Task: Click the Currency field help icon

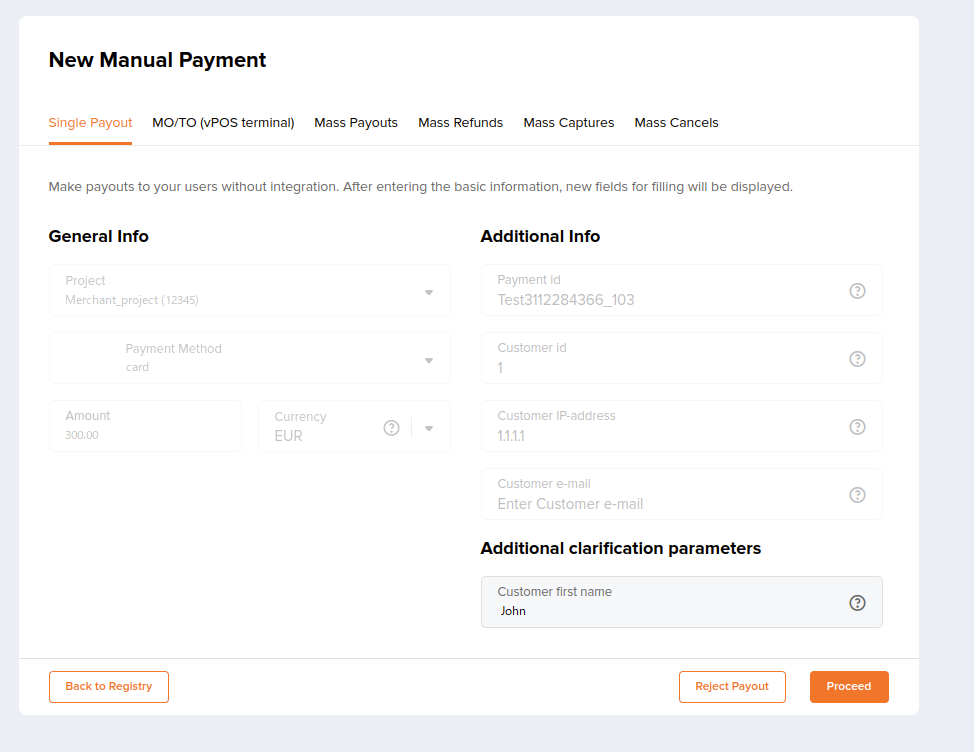Action: pos(391,428)
